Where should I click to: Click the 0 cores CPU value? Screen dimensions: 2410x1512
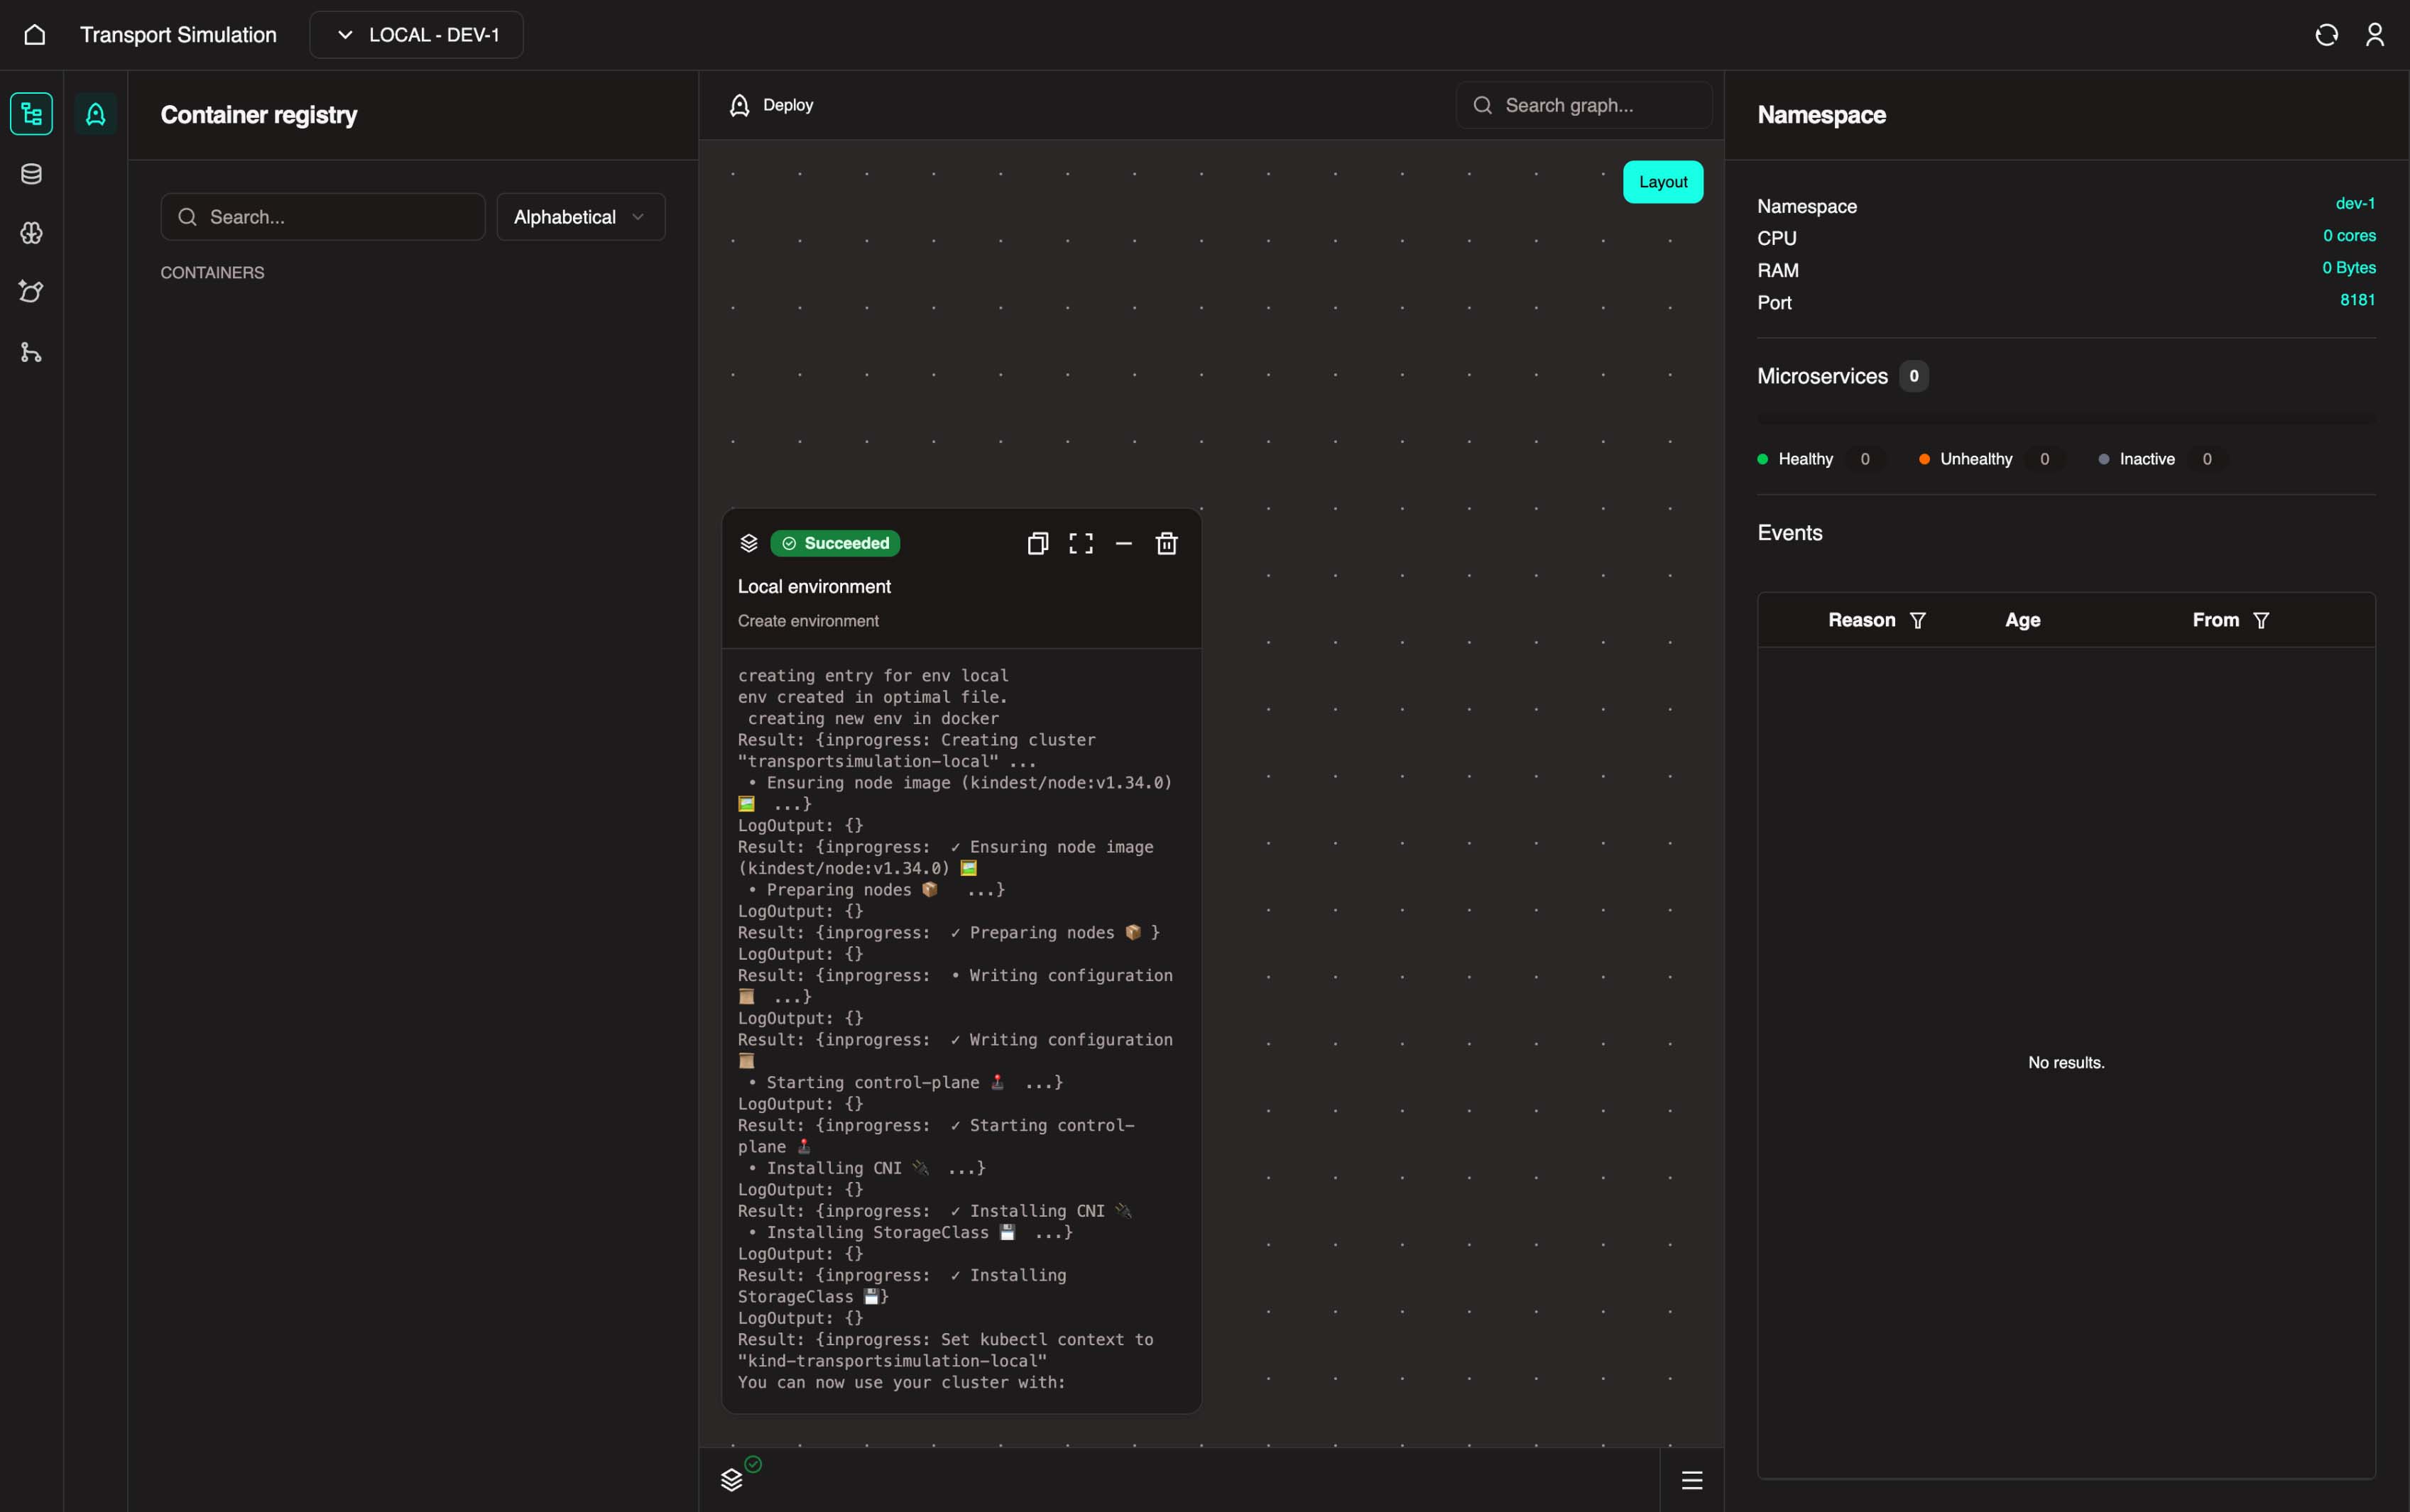[2349, 236]
